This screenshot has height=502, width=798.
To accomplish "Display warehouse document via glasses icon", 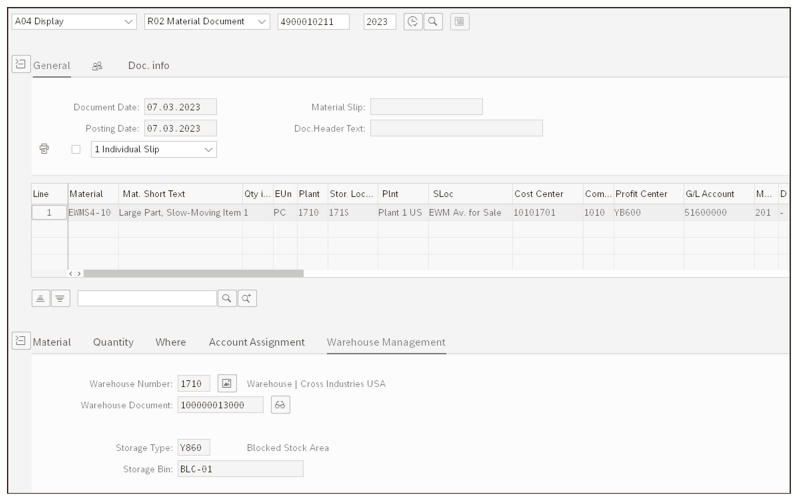I will point(281,405).
